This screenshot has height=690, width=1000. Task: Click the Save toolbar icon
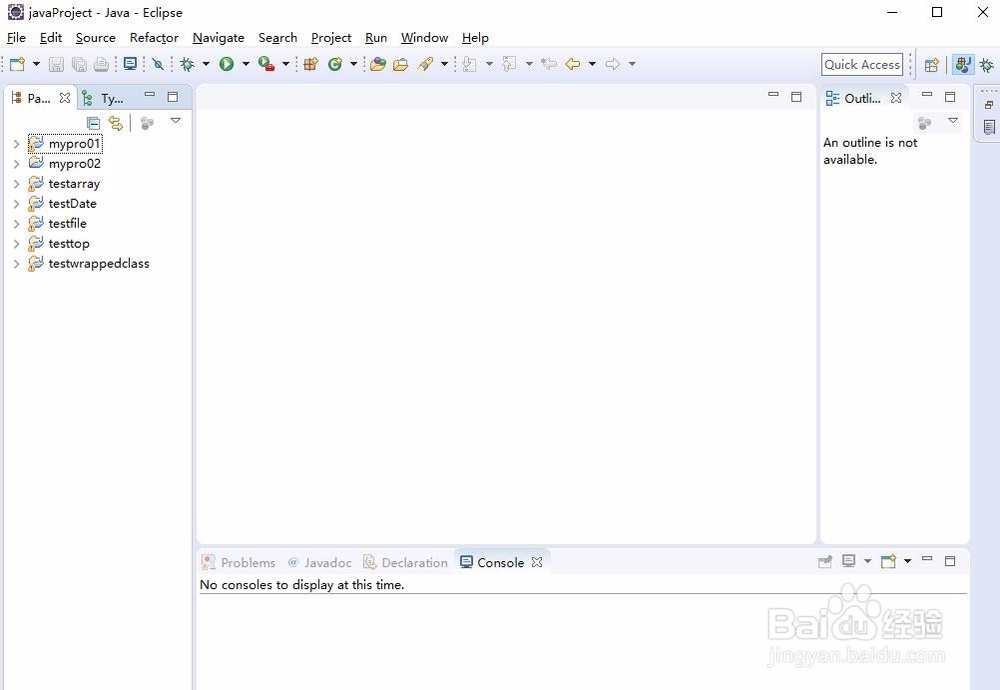click(56, 64)
